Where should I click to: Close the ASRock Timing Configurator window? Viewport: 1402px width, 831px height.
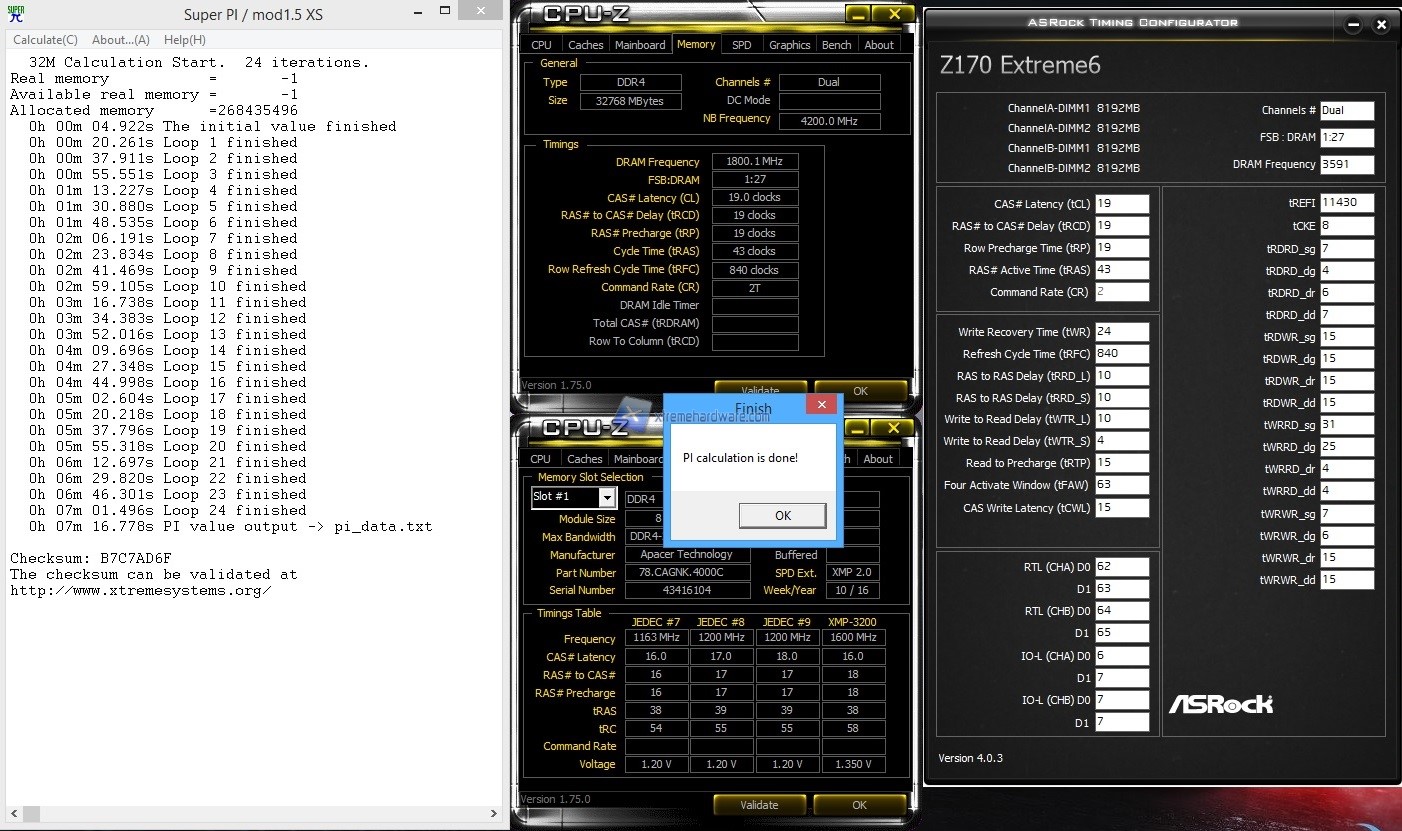pyautogui.click(x=1381, y=25)
